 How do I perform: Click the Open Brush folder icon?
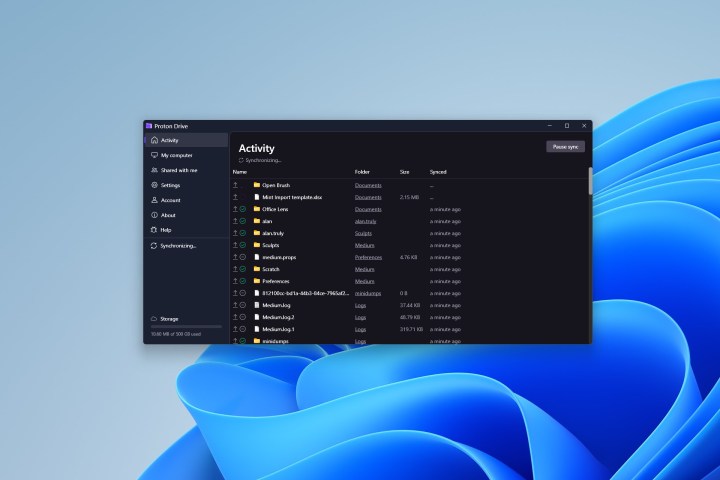pyautogui.click(x=257, y=185)
